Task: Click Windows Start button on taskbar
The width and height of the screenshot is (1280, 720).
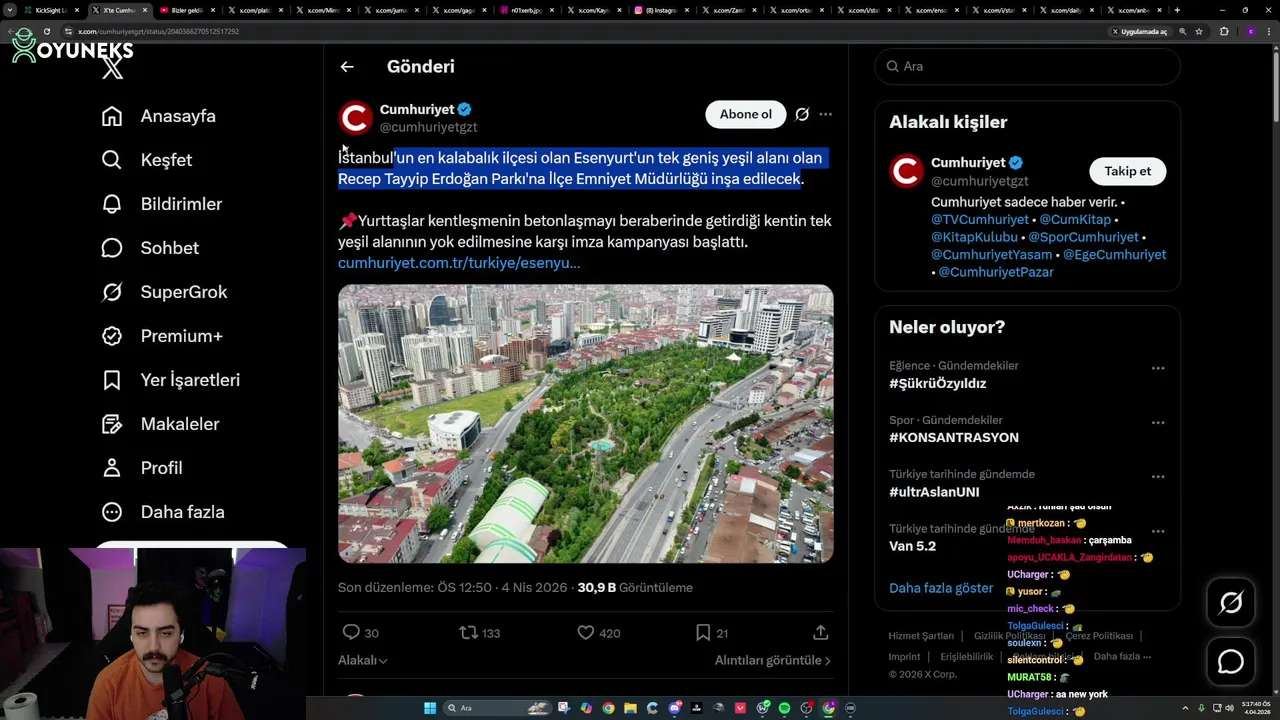Action: click(430, 708)
